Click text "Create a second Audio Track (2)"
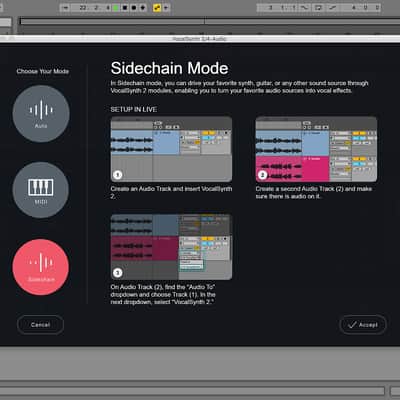Image resolution: width=400 pixels, height=400 pixels. [299, 189]
